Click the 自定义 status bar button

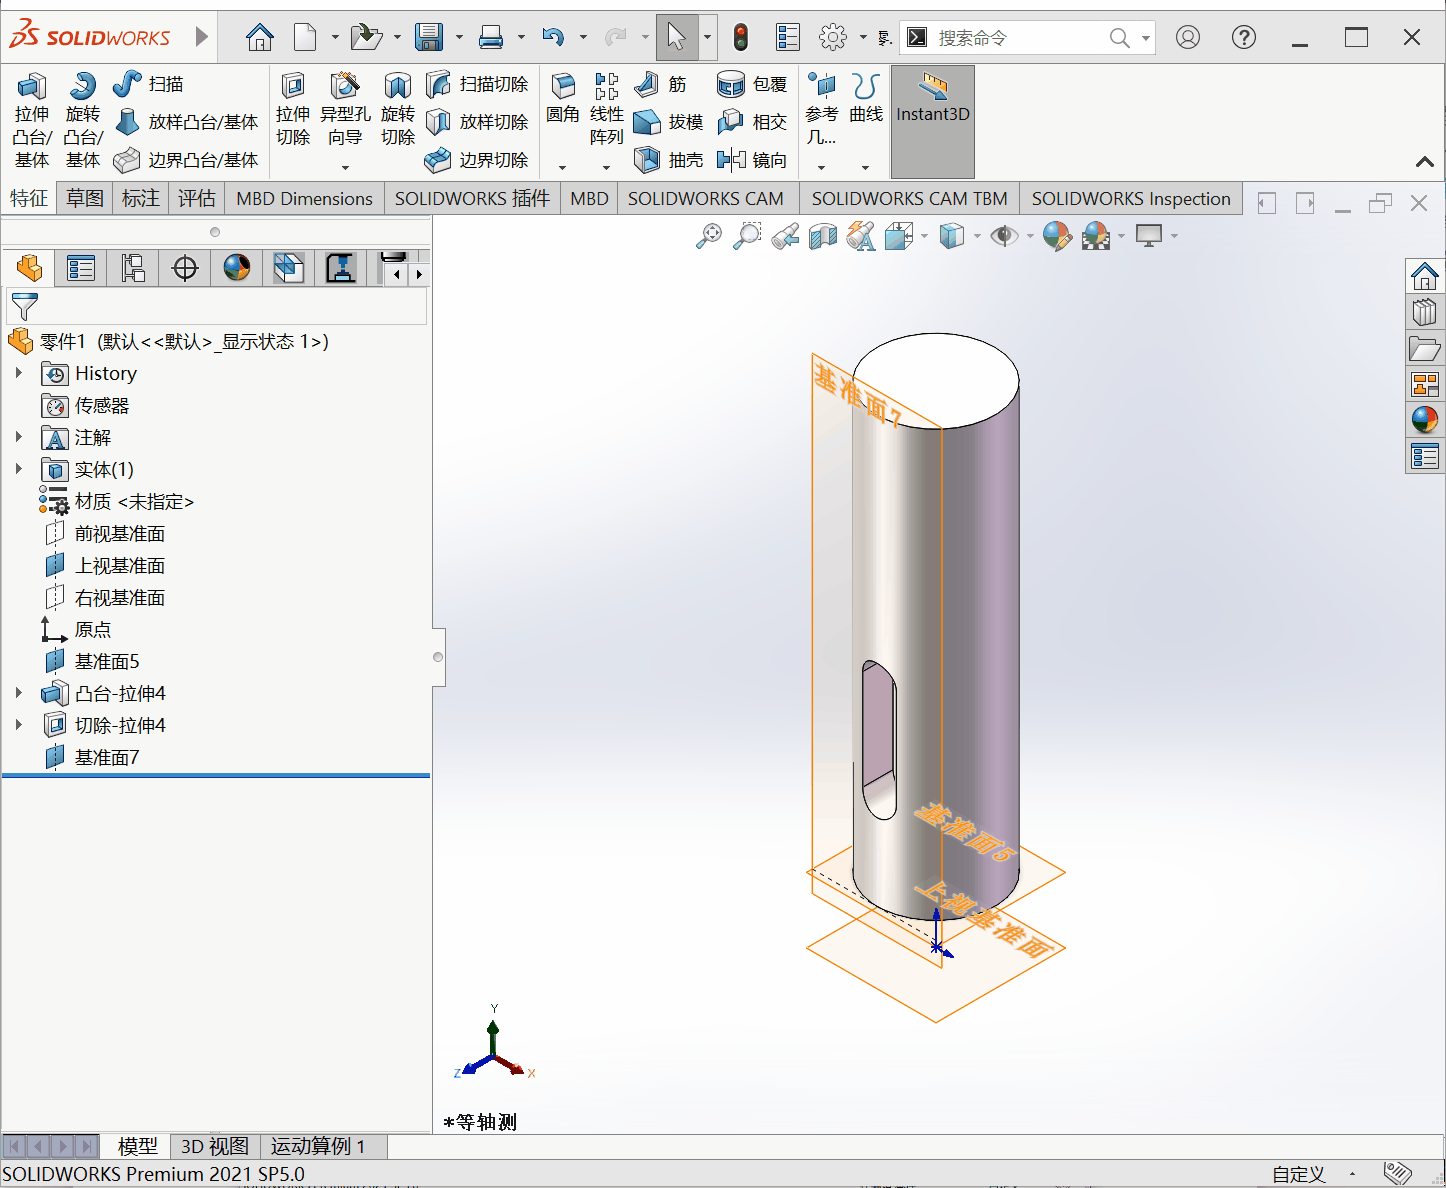[x=1299, y=1174]
